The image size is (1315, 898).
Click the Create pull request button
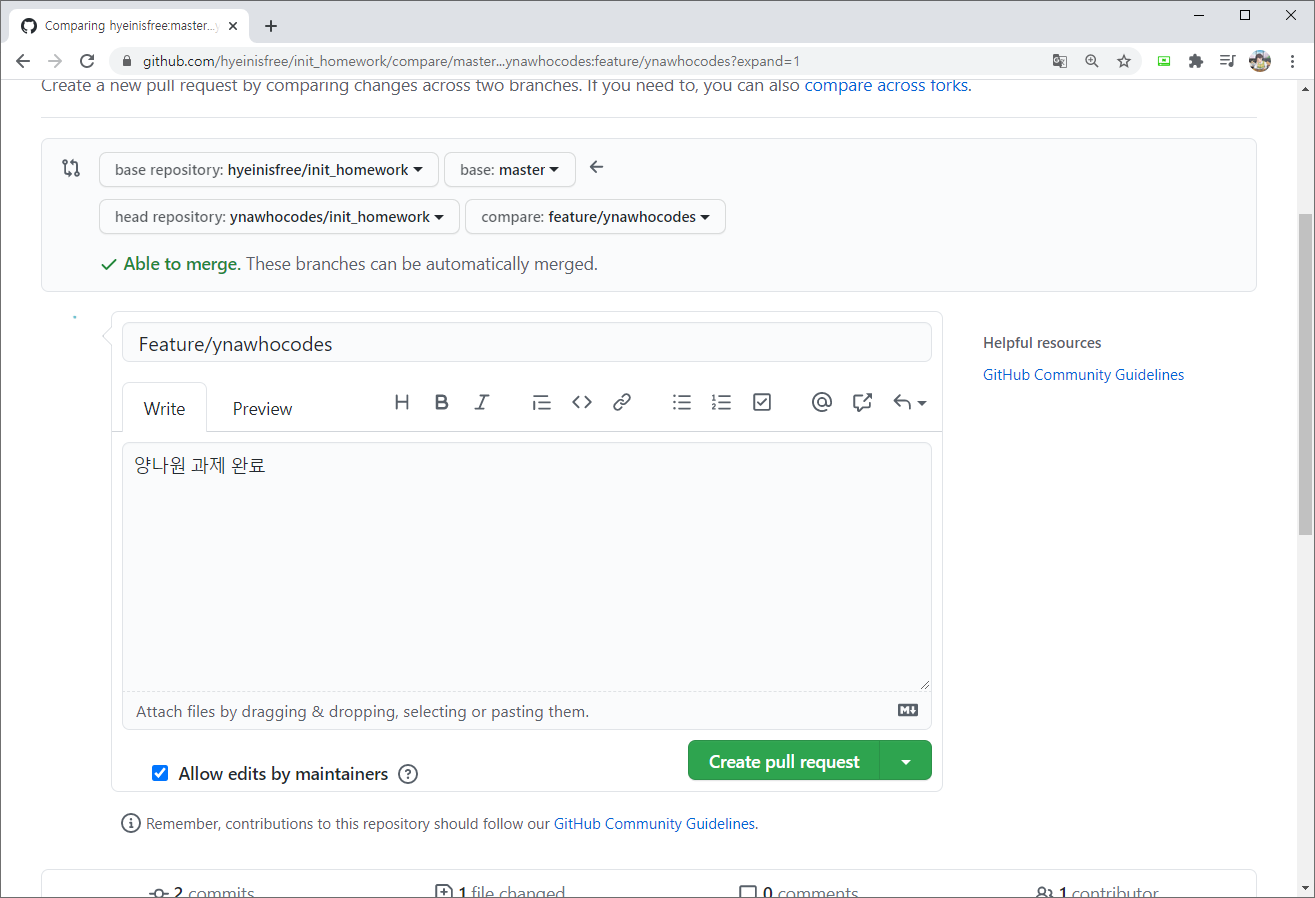pos(784,761)
